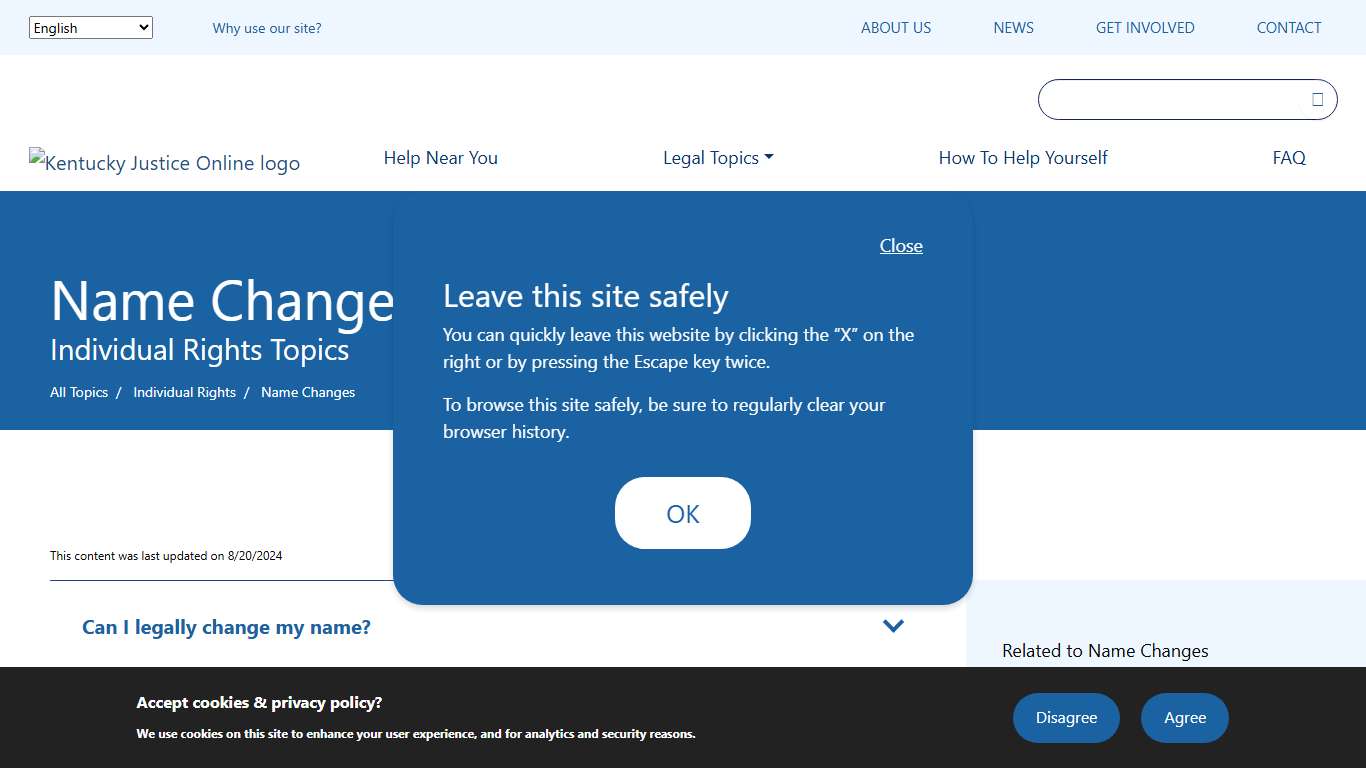Agree to the cookies policy

tap(1184, 717)
